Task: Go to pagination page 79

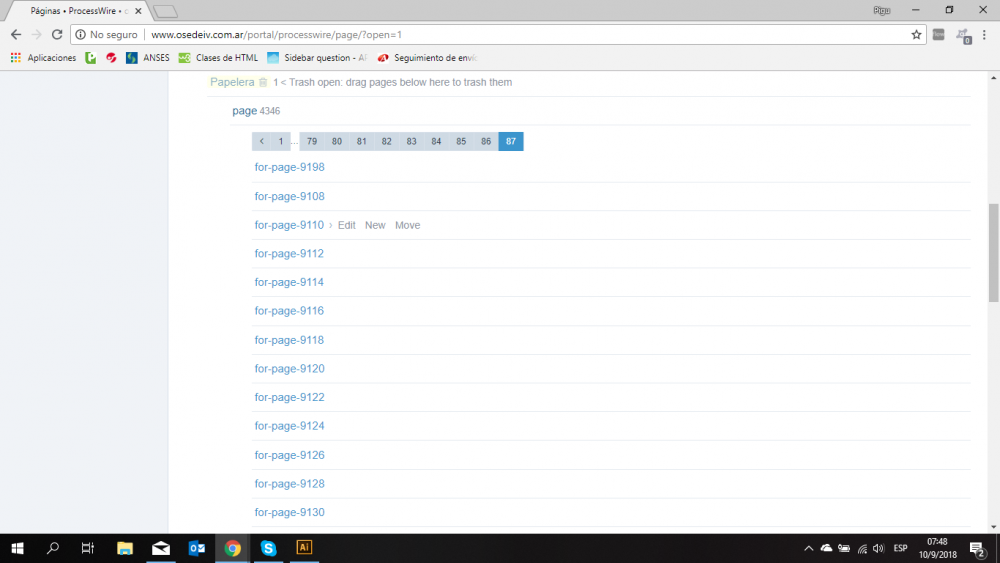Action: point(312,142)
